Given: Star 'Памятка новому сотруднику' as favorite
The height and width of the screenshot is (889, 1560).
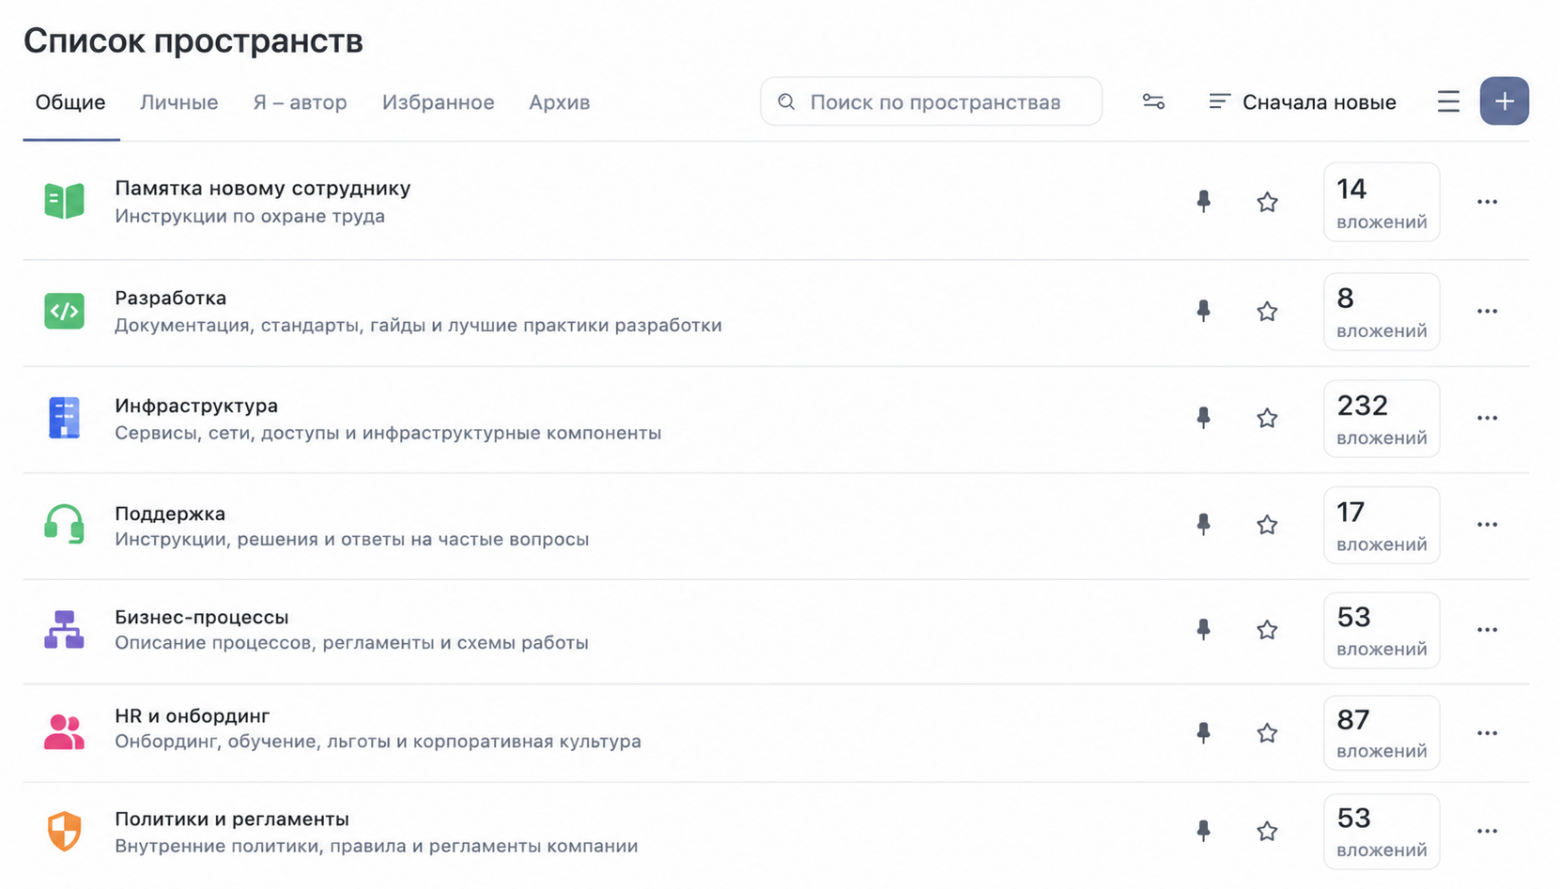Looking at the screenshot, I should click(x=1267, y=202).
